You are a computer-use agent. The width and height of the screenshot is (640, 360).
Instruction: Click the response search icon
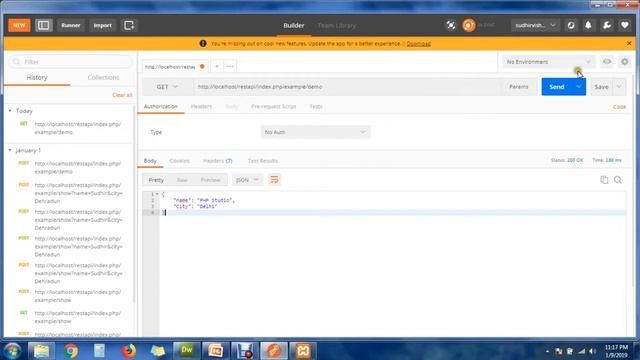[618, 180]
